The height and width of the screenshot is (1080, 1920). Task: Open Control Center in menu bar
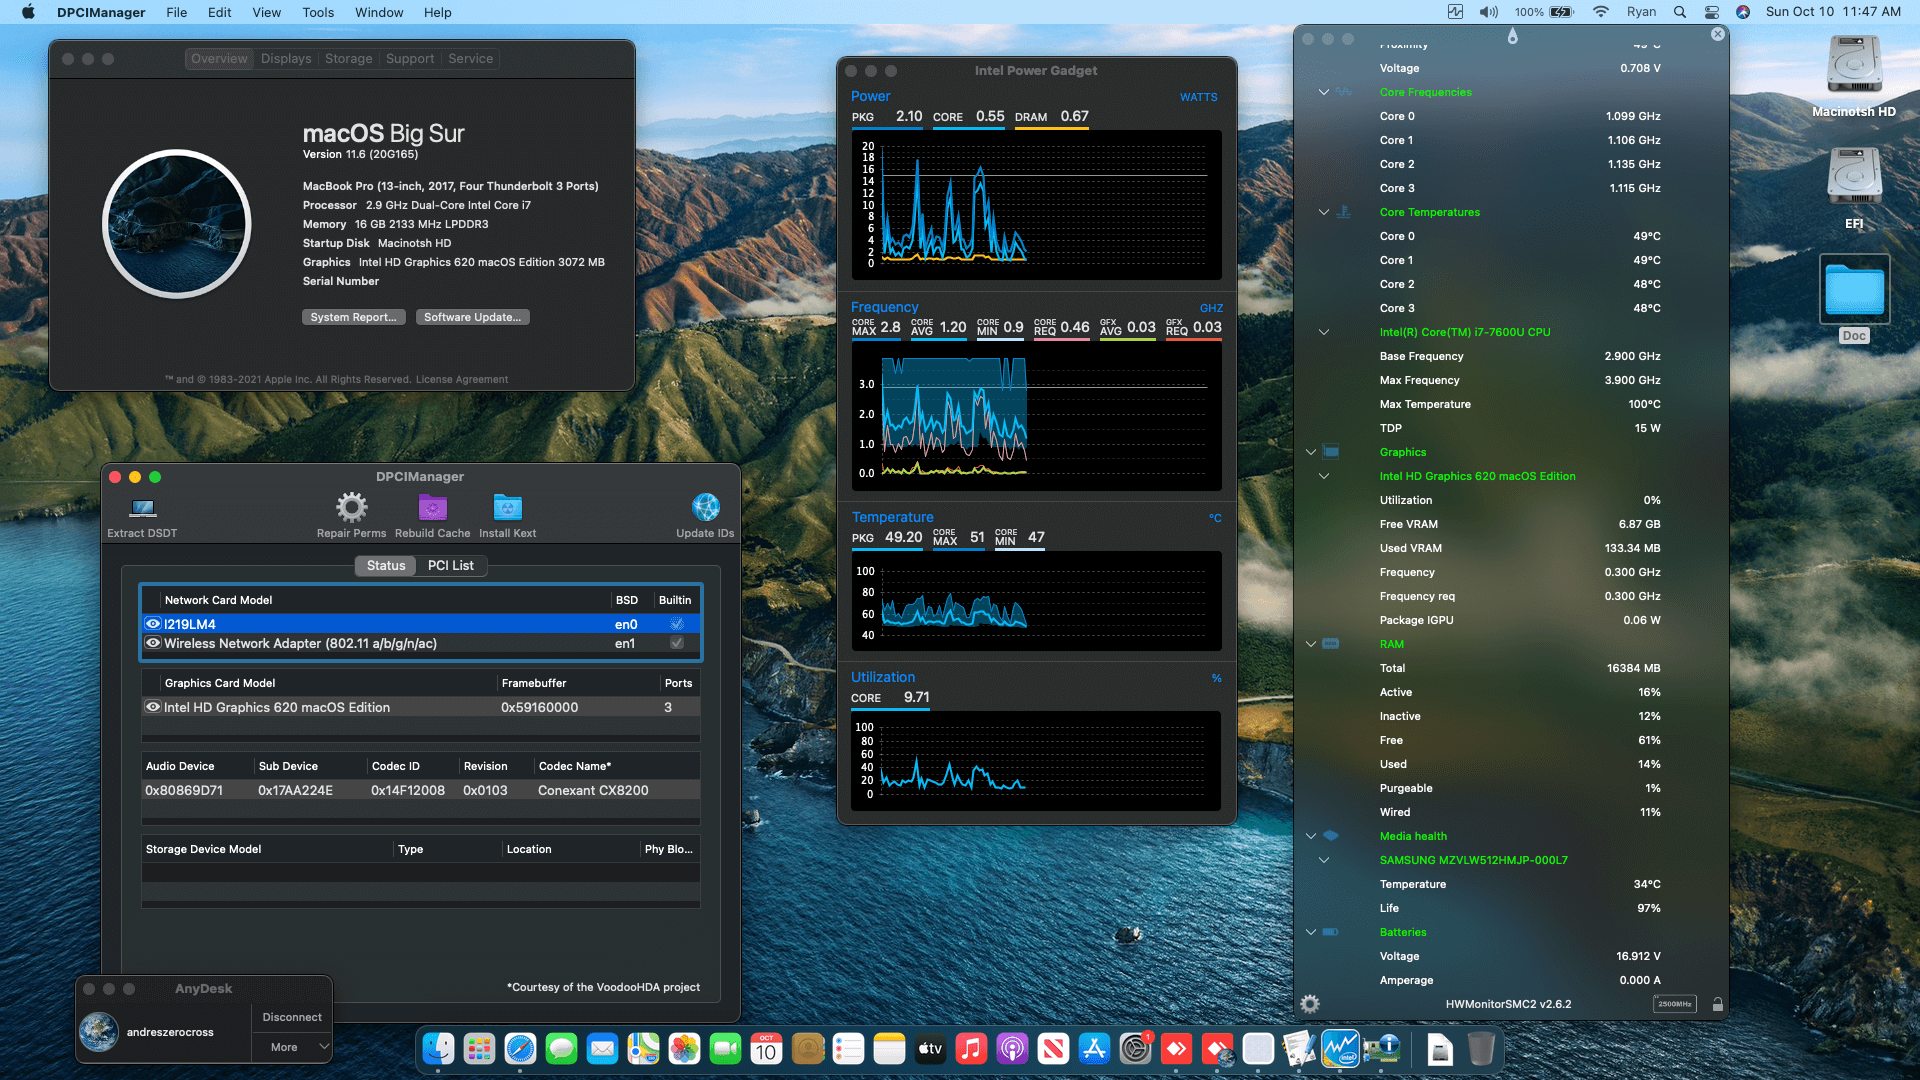(1712, 12)
